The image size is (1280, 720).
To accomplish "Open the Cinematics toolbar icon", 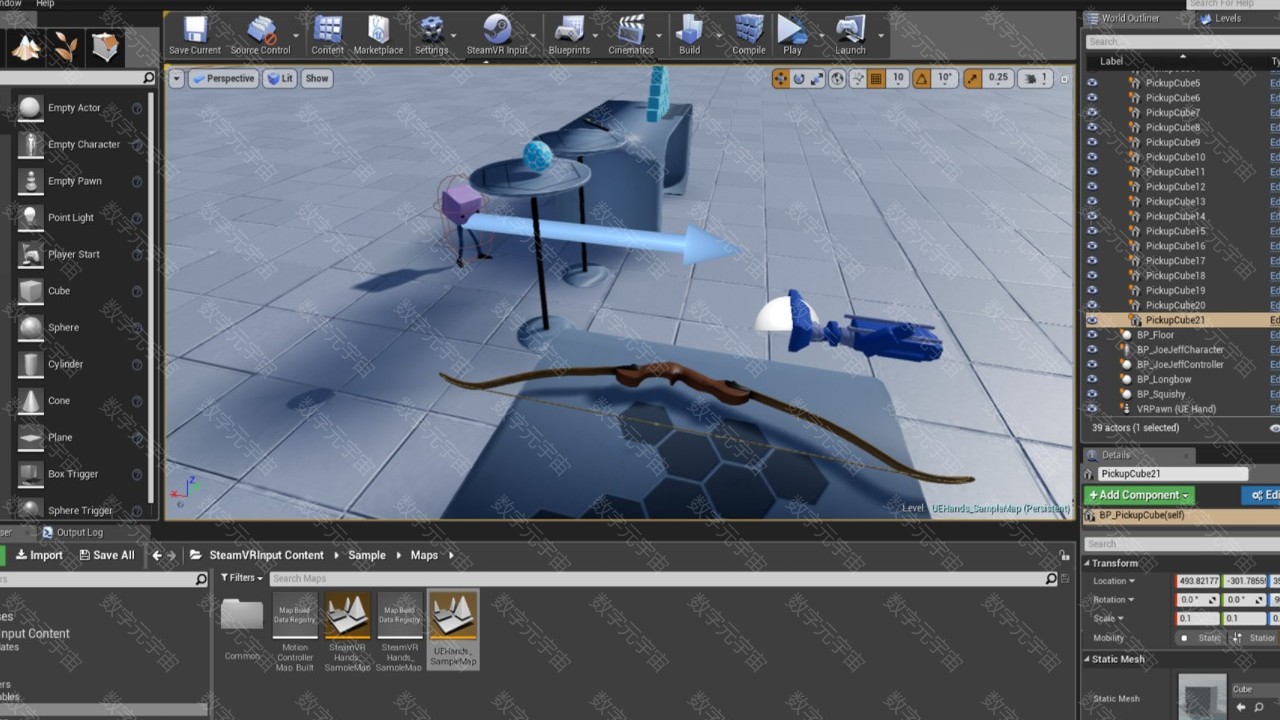I will click(631, 35).
